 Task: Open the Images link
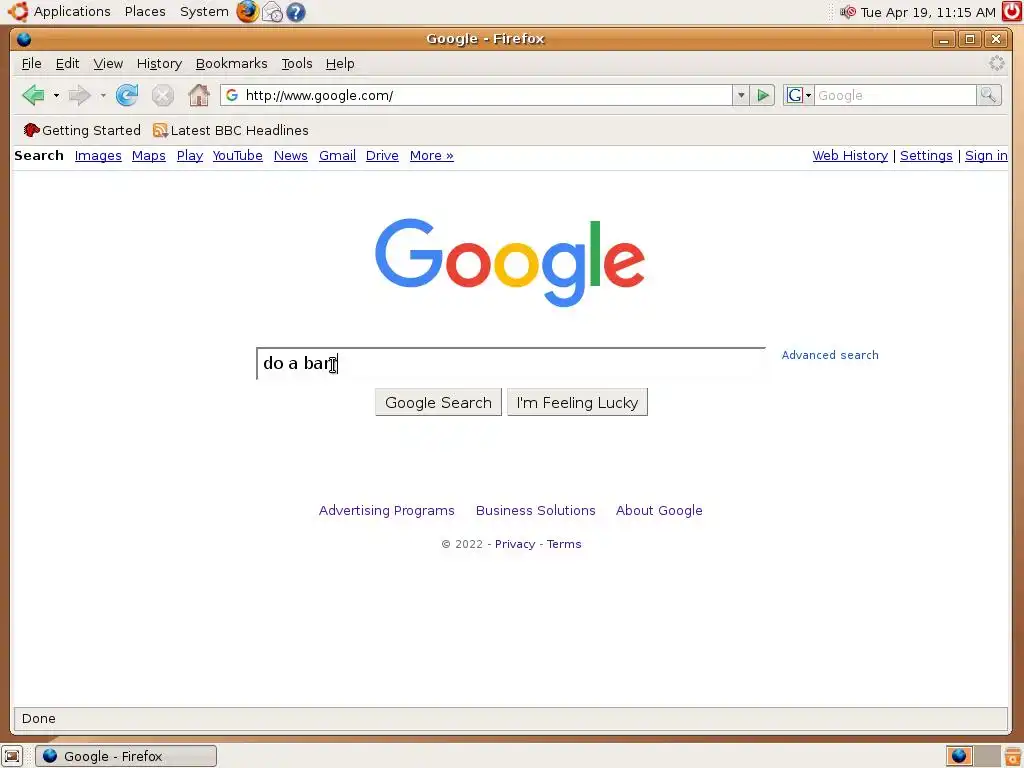[x=98, y=155]
